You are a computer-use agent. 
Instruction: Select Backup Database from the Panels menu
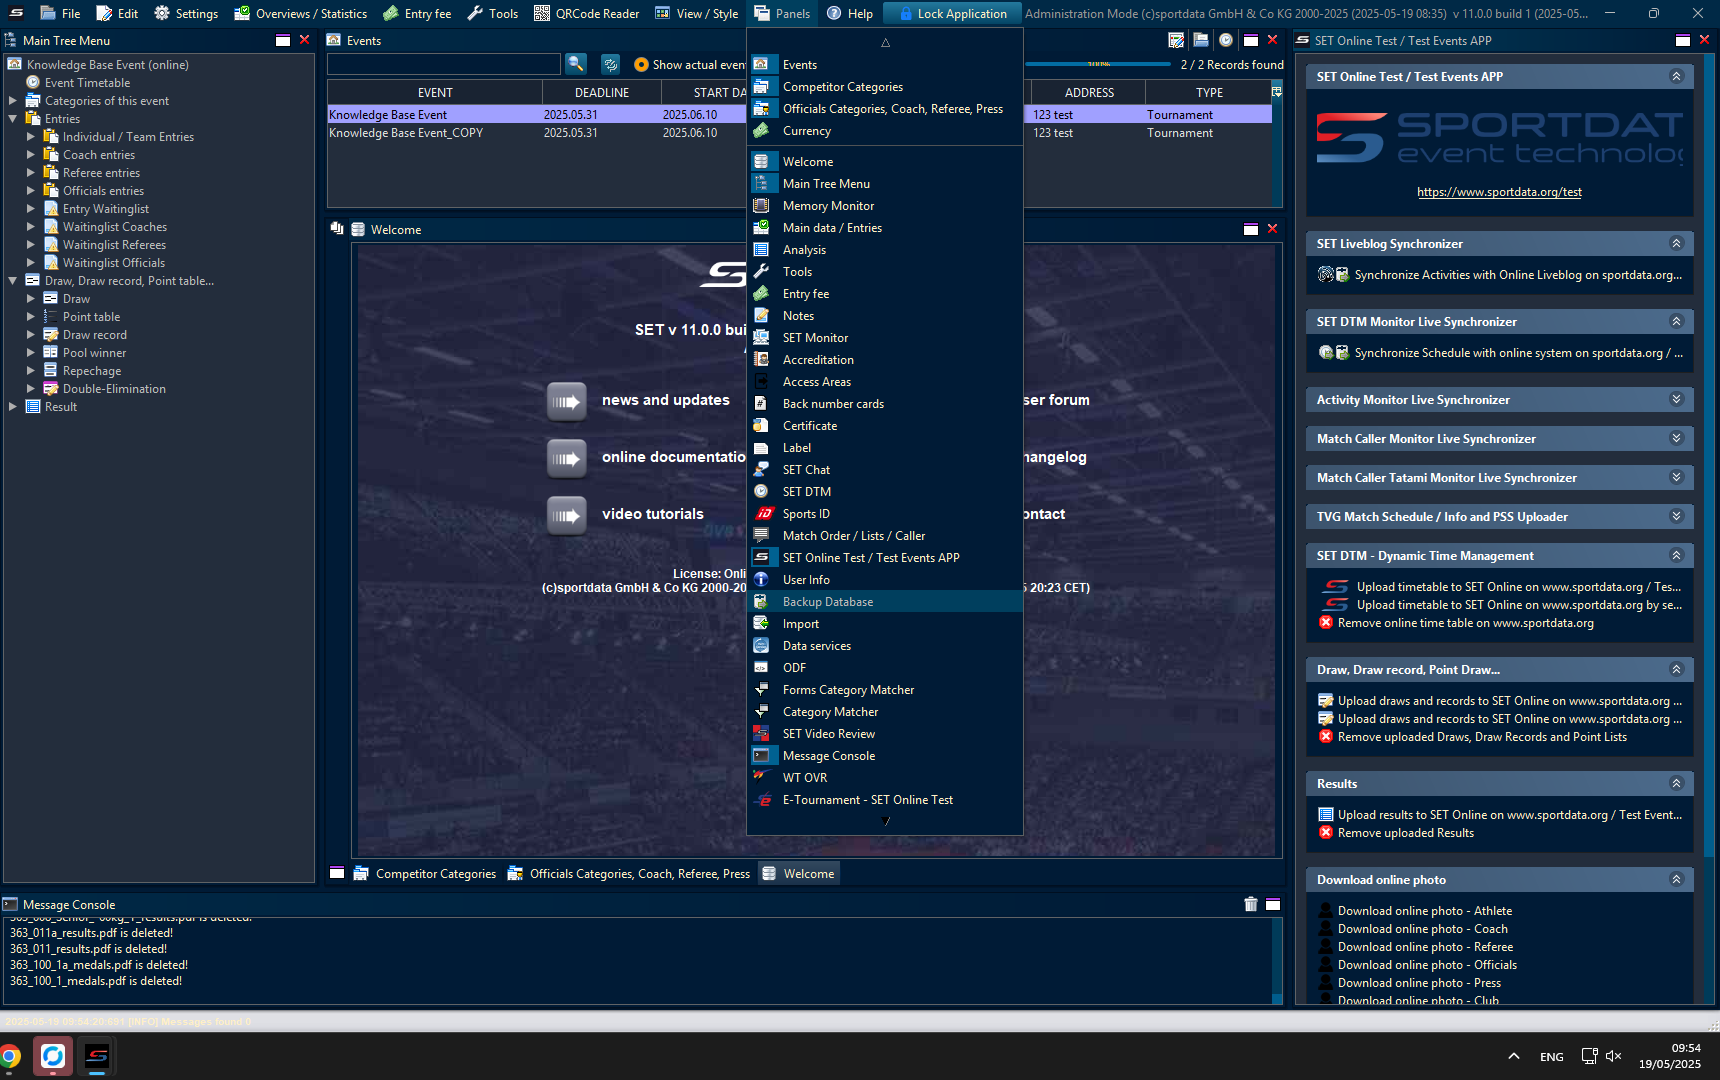pyautogui.click(x=828, y=602)
